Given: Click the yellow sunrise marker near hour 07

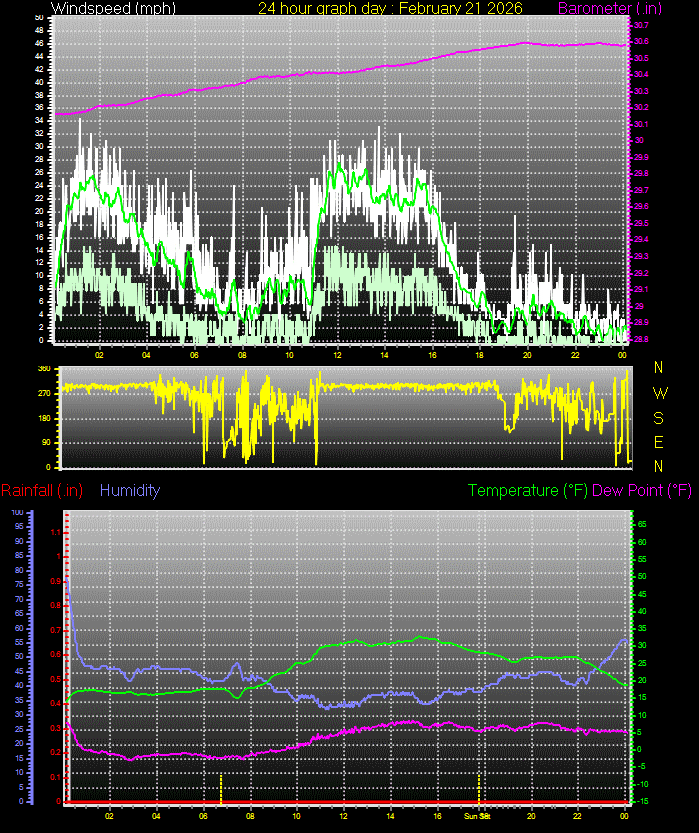Looking at the screenshot, I should click(221, 787).
